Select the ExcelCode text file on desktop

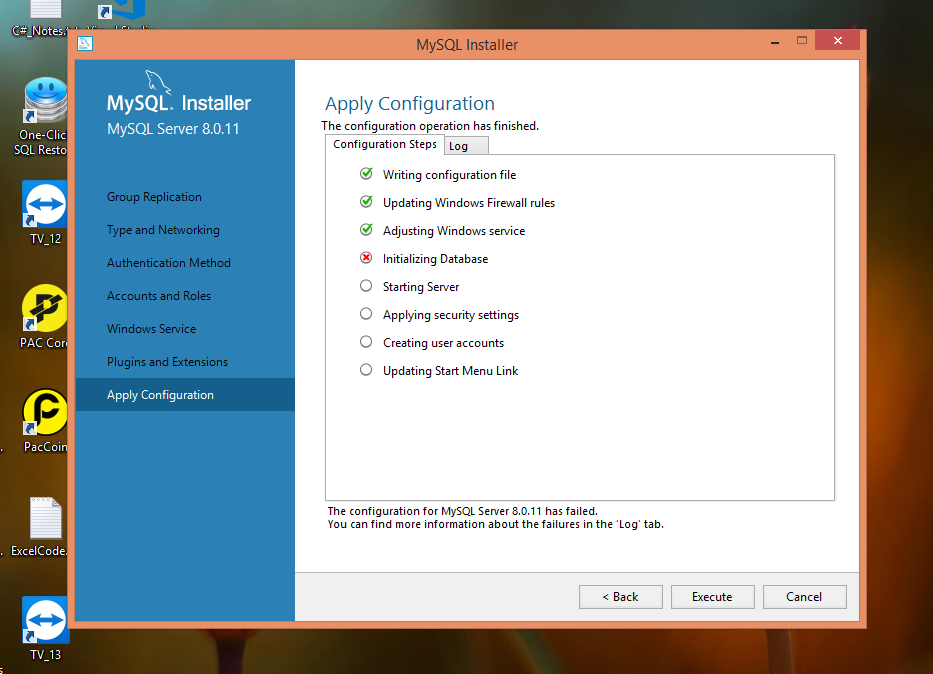pyautogui.click(x=39, y=526)
